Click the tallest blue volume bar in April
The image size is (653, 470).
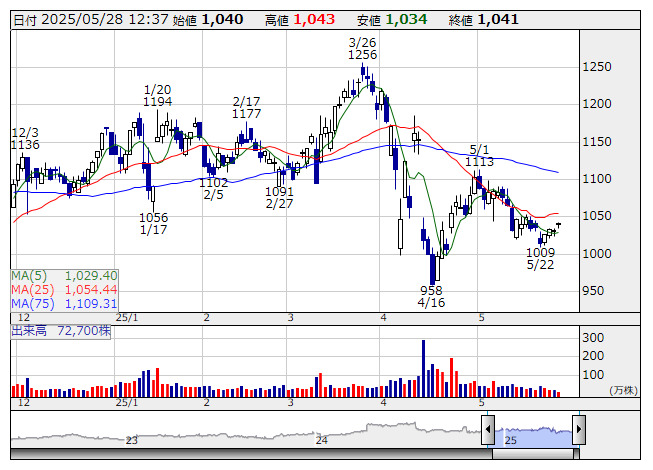click(x=424, y=368)
